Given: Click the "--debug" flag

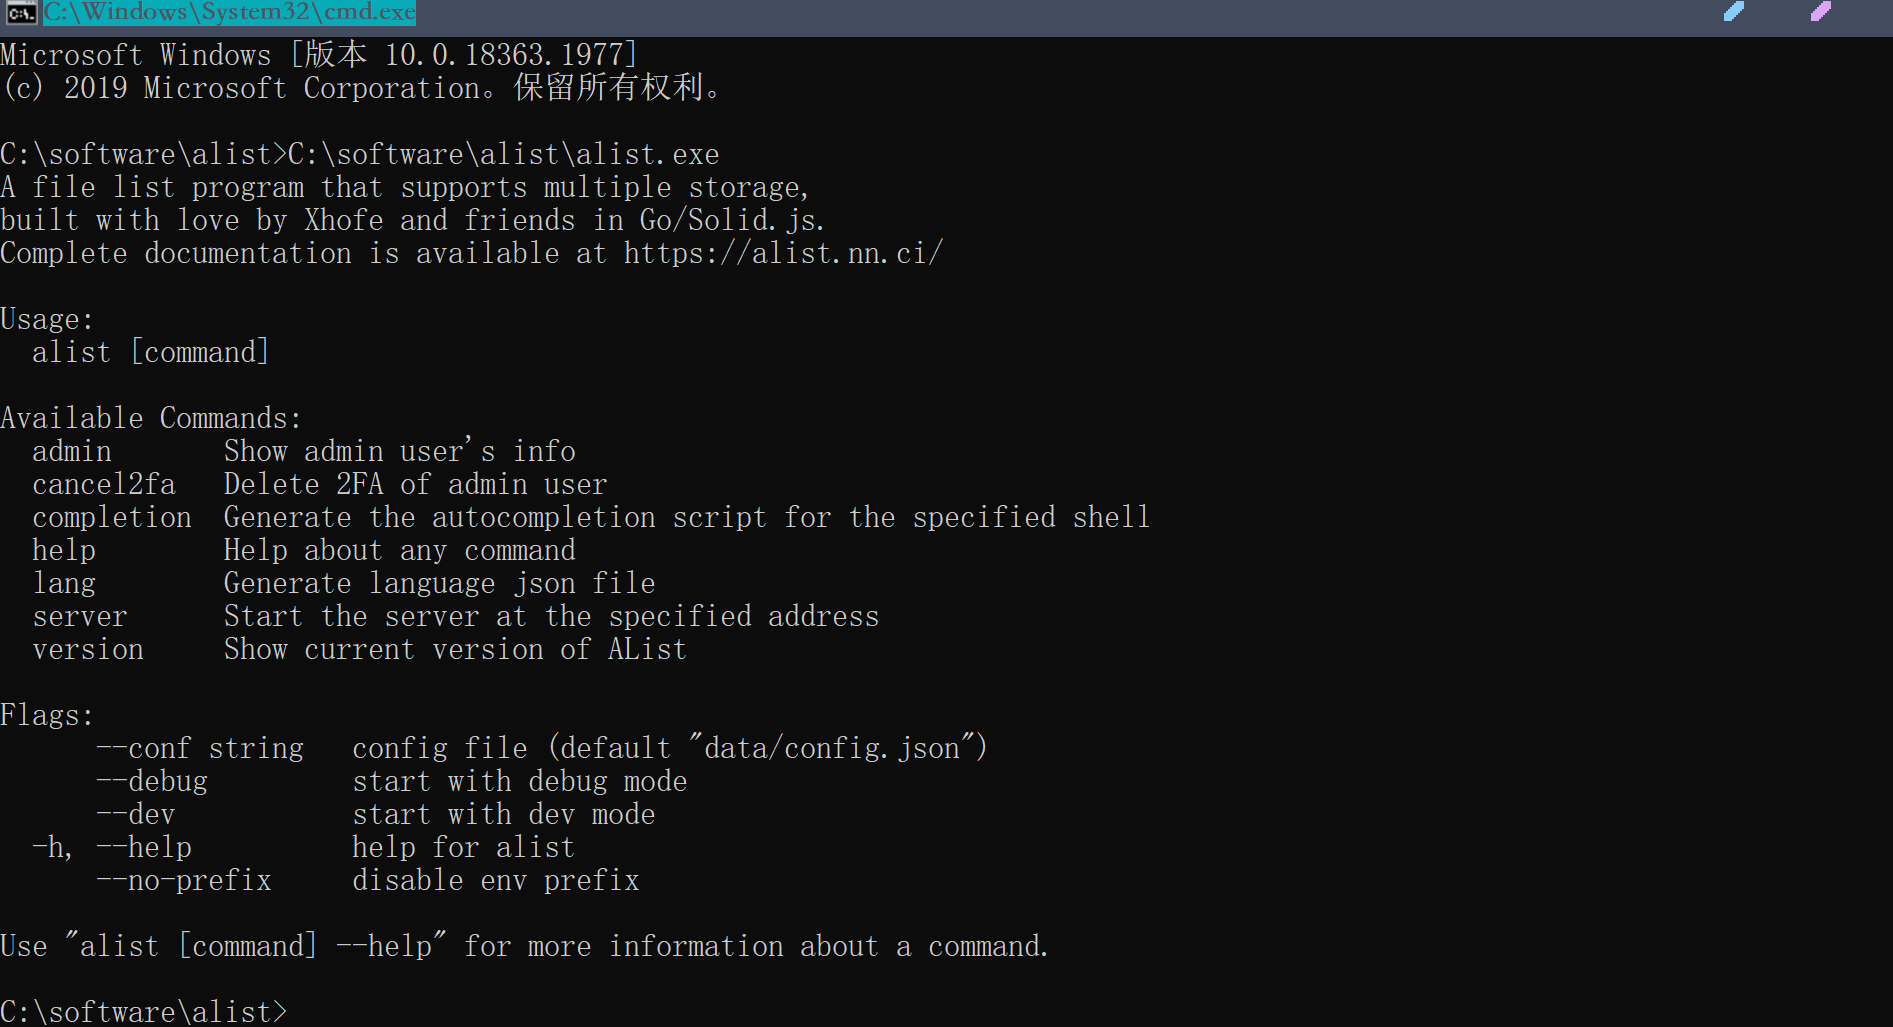Looking at the screenshot, I should point(152,782).
